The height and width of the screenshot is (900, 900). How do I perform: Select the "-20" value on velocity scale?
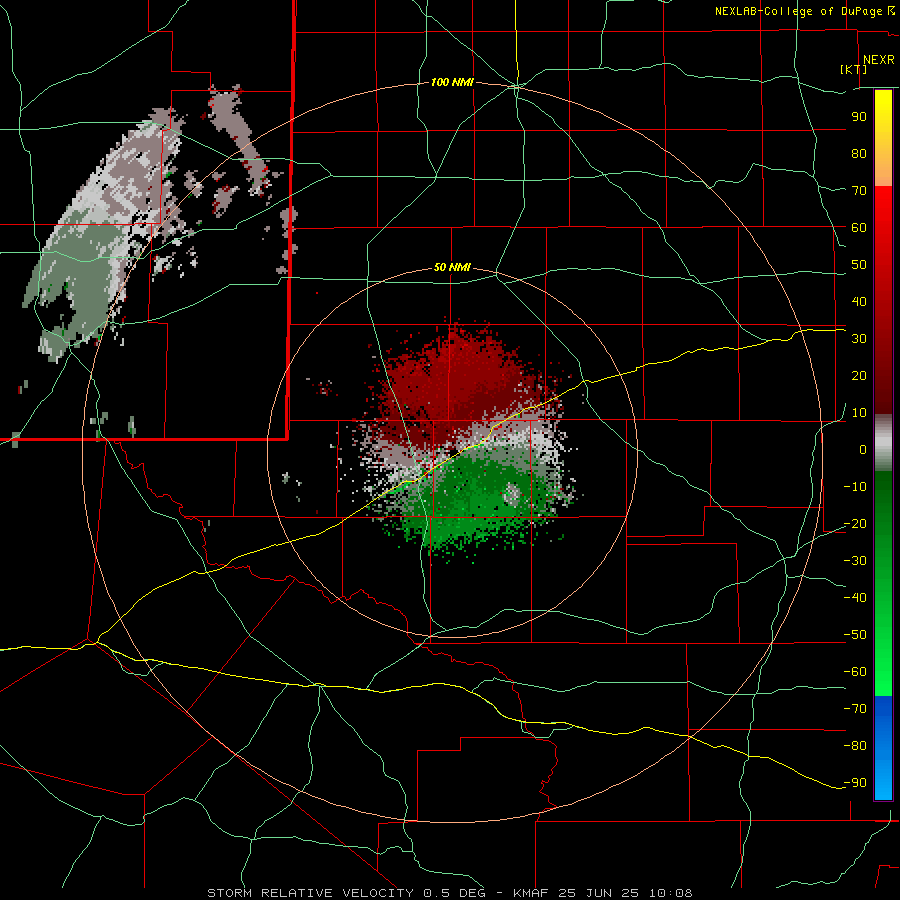[855, 524]
